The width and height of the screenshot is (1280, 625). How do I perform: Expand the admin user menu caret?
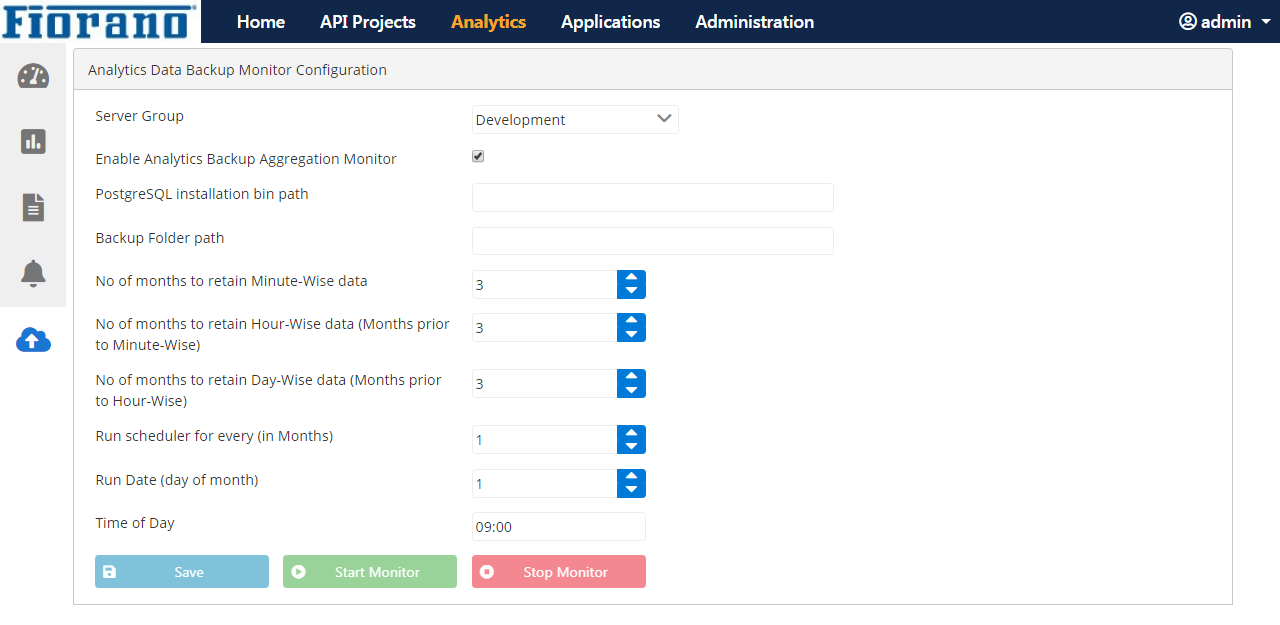[x=1266, y=22]
